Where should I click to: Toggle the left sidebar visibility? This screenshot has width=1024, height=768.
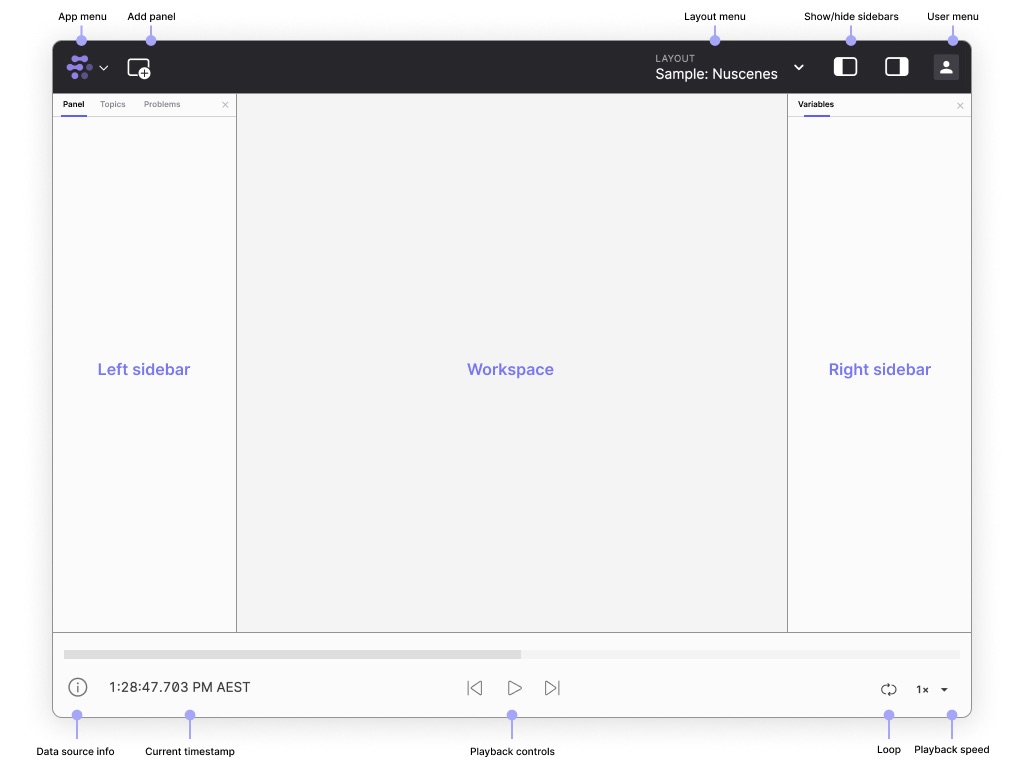(x=845, y=67)
